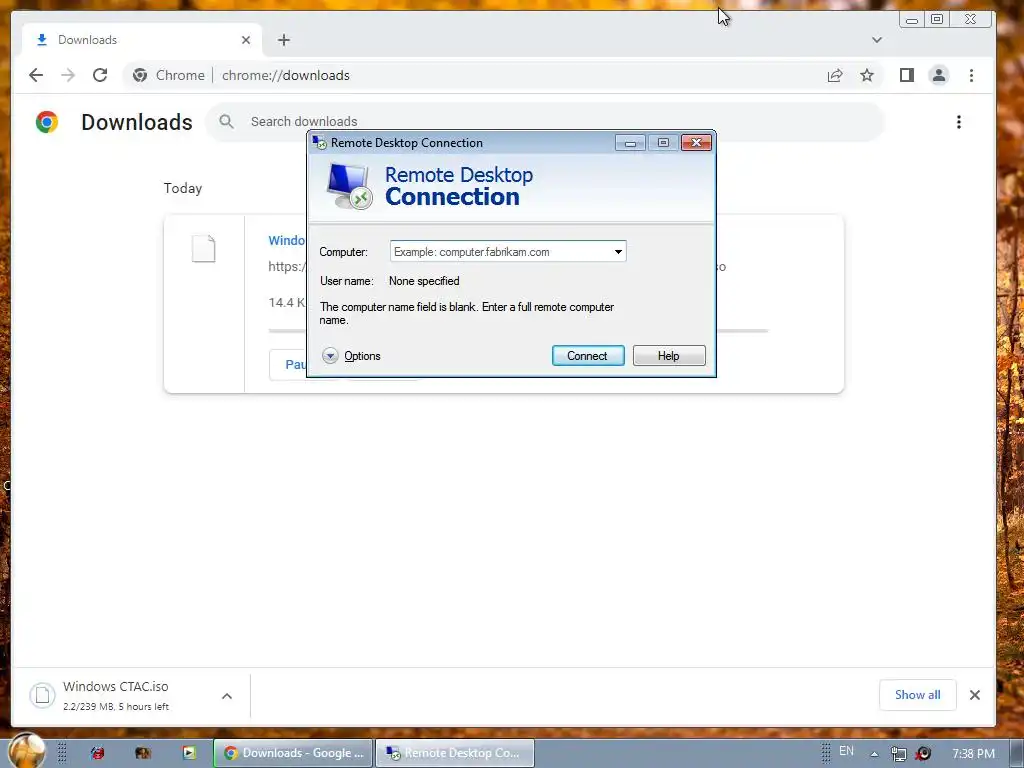This screenshot has height=768, width=1024.
Task: Minimize the Remote Desktop Connection window
Action: tap(630, 143)
